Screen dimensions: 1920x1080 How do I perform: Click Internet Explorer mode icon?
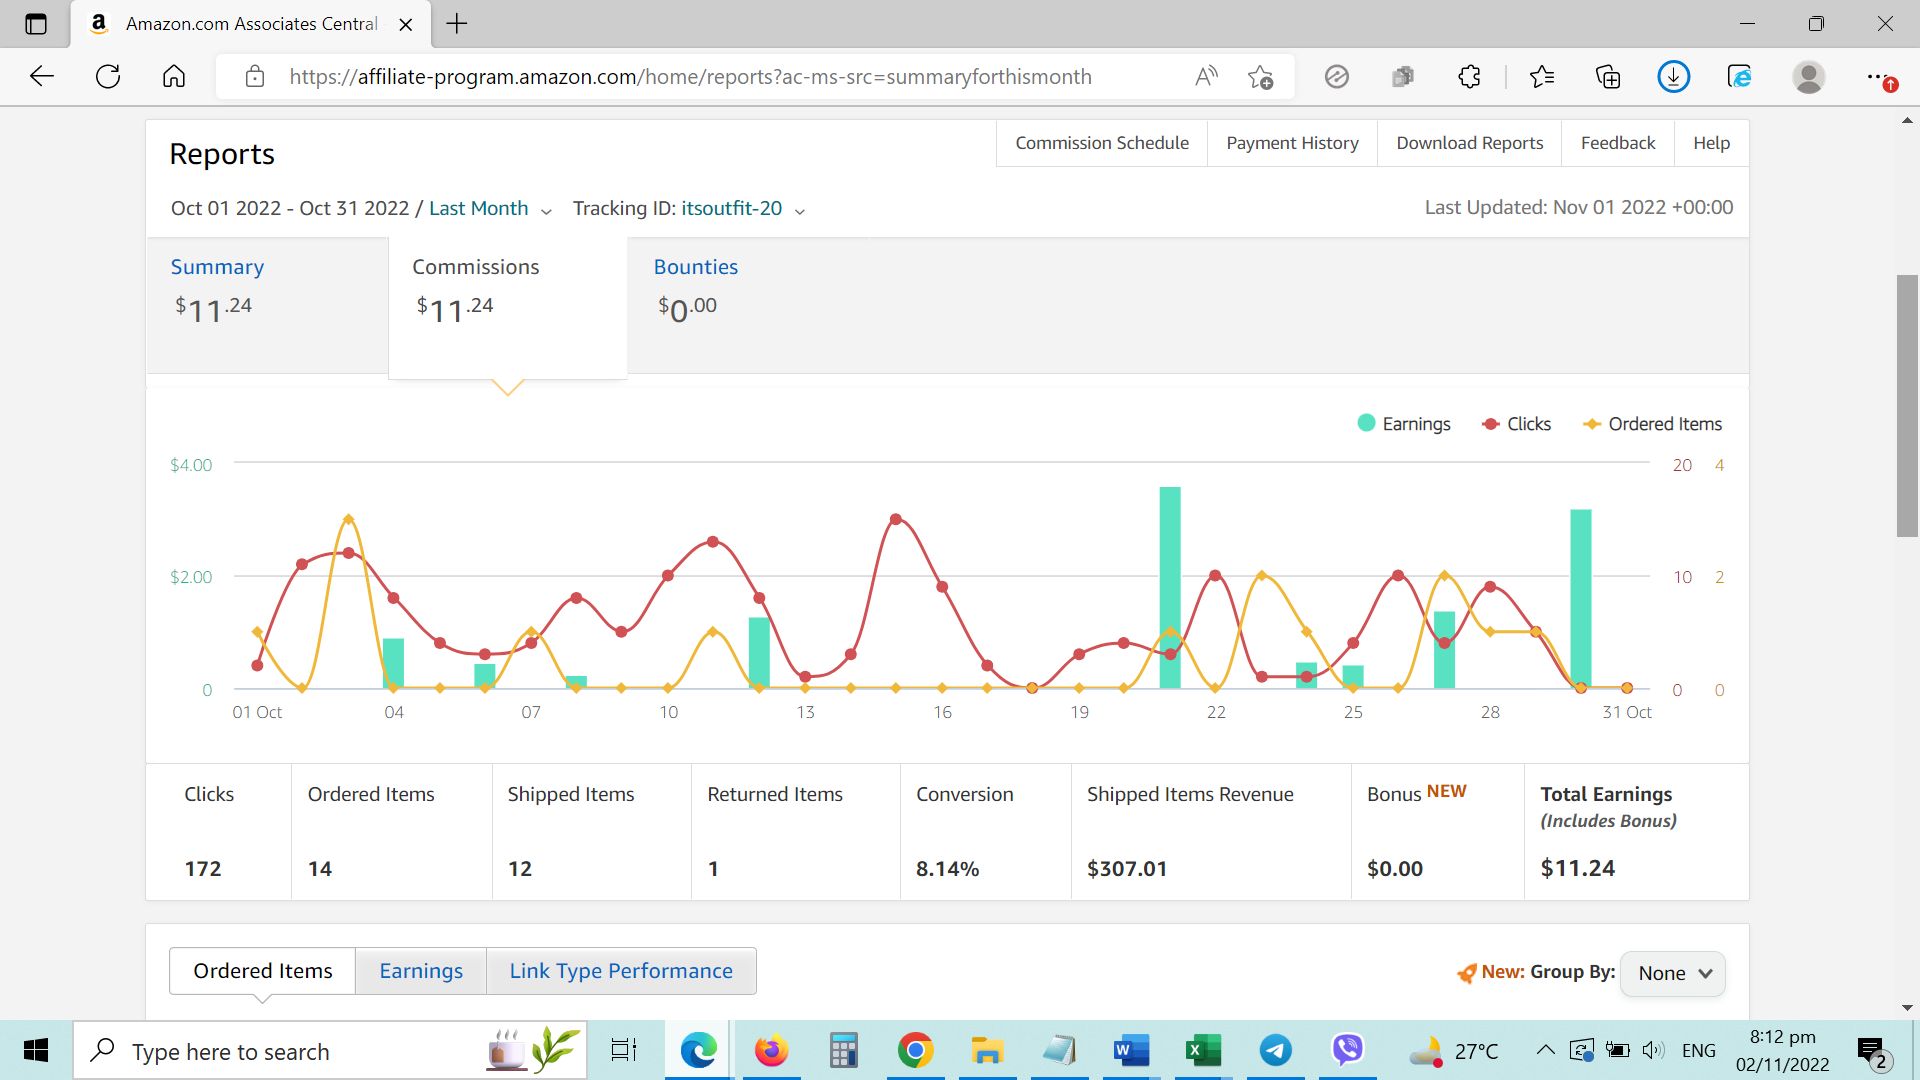tap(1740, 76)
